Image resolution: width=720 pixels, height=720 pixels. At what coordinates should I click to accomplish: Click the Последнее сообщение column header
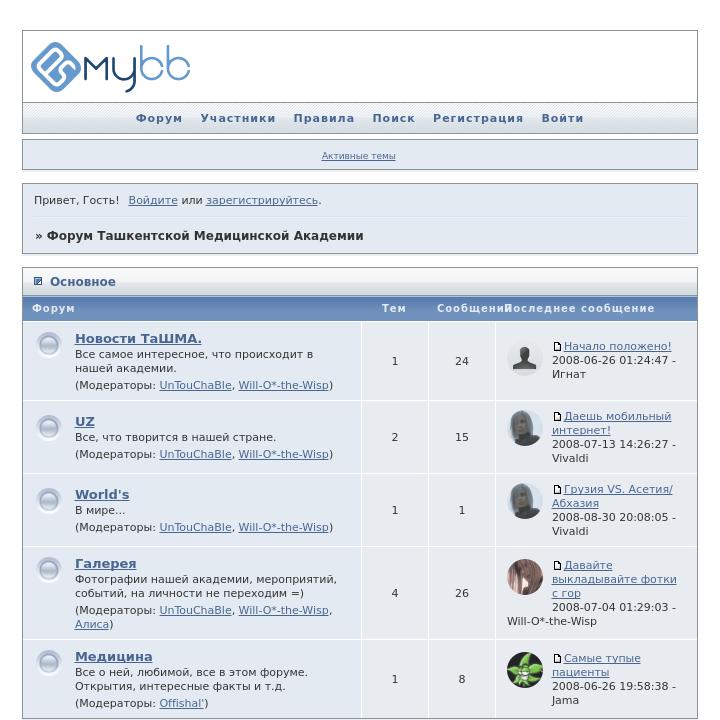(x=580, y=308)
